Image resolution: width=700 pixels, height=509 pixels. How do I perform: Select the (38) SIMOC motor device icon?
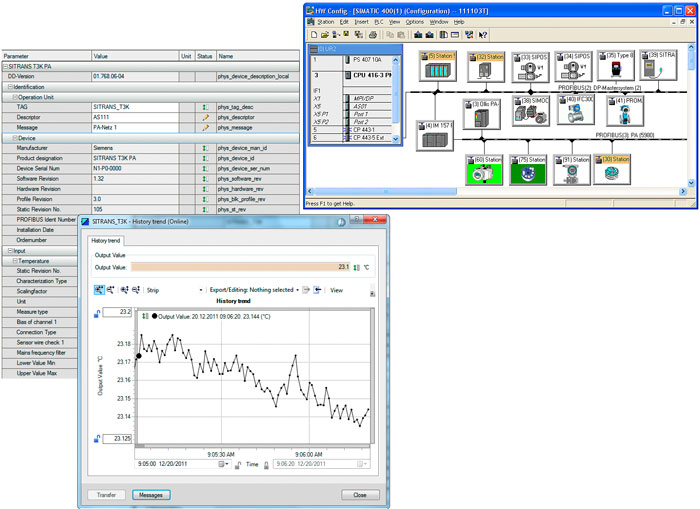click(x=530, y=111)
